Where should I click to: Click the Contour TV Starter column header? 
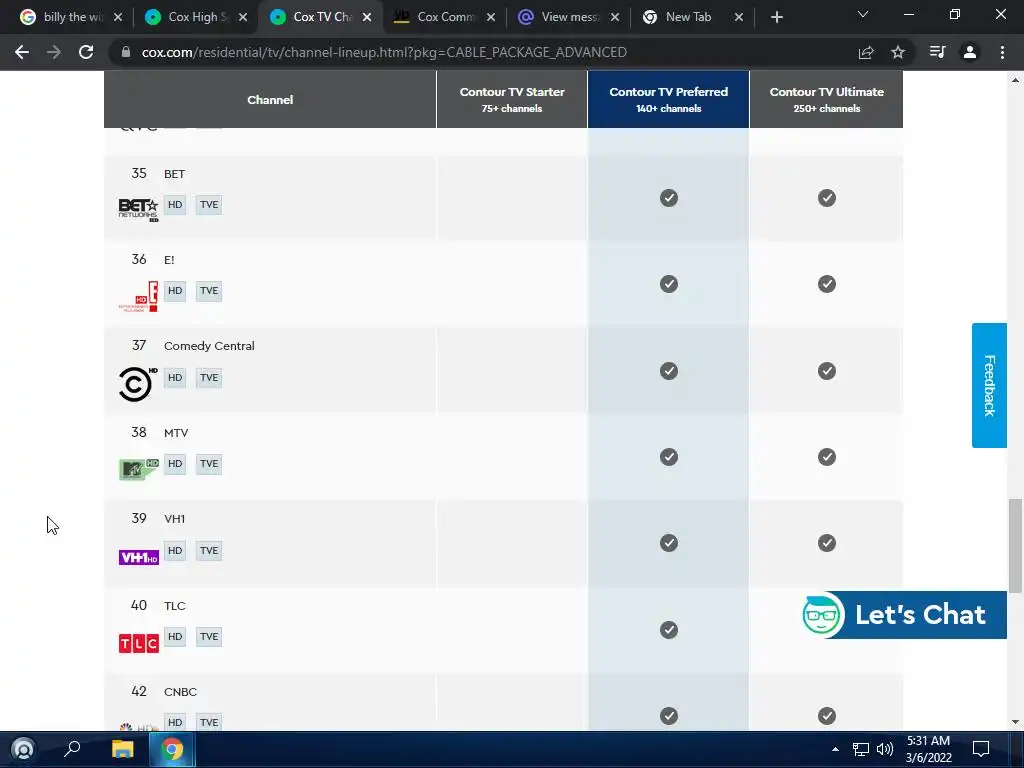(x=512, y=99)
